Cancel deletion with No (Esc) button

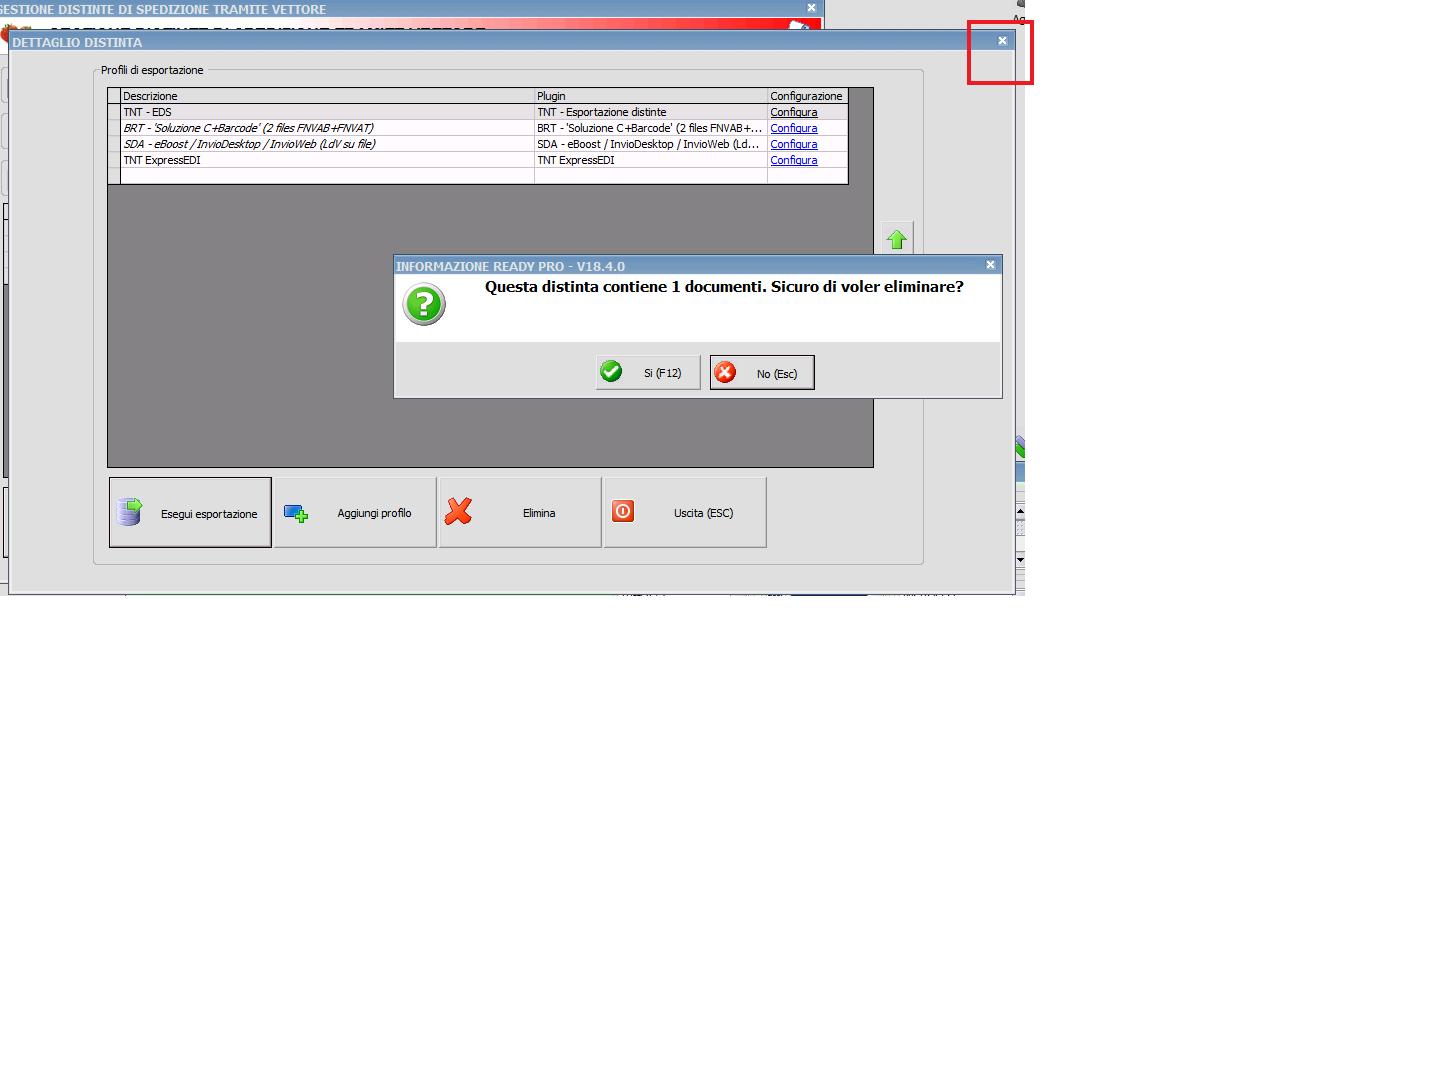coord(762,373)
